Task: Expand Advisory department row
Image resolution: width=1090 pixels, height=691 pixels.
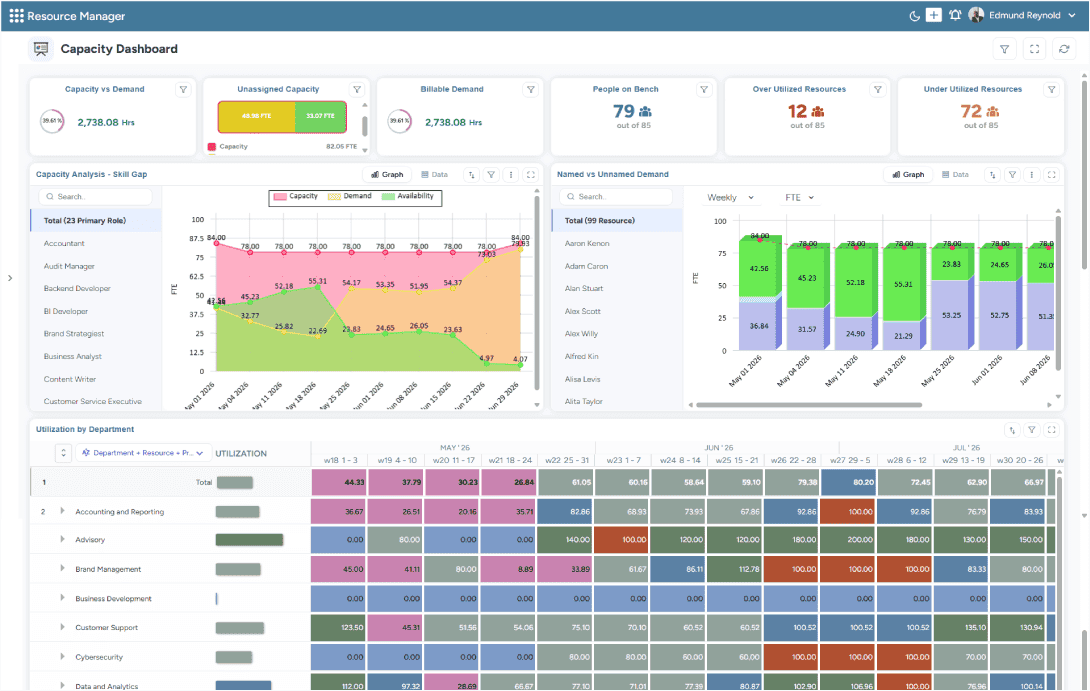Action: tap(63, 539)
